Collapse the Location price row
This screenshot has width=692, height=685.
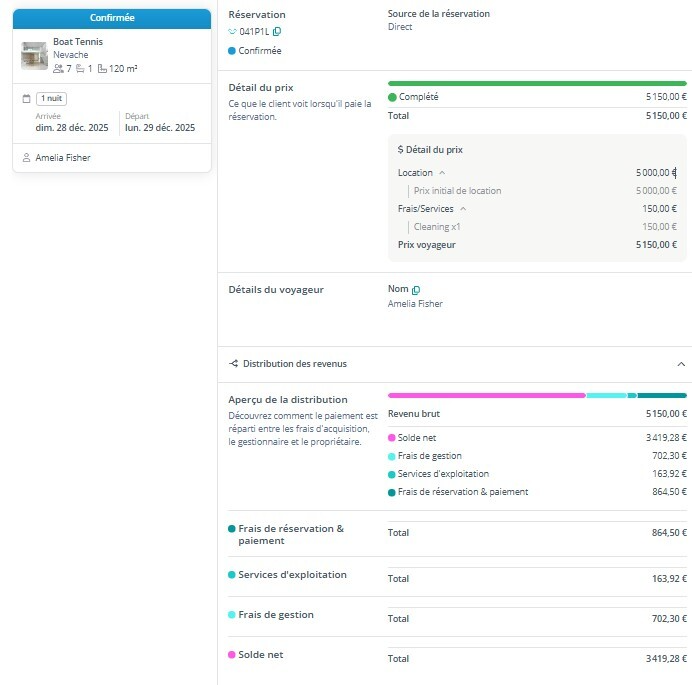[442, 173]
